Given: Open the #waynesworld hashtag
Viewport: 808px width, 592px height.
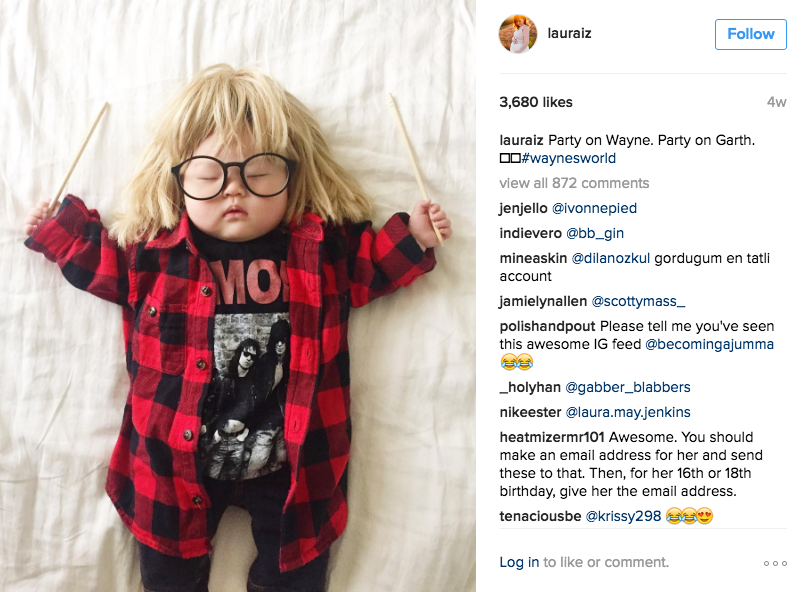Looking at the screenshot, I should click(568, 158).
